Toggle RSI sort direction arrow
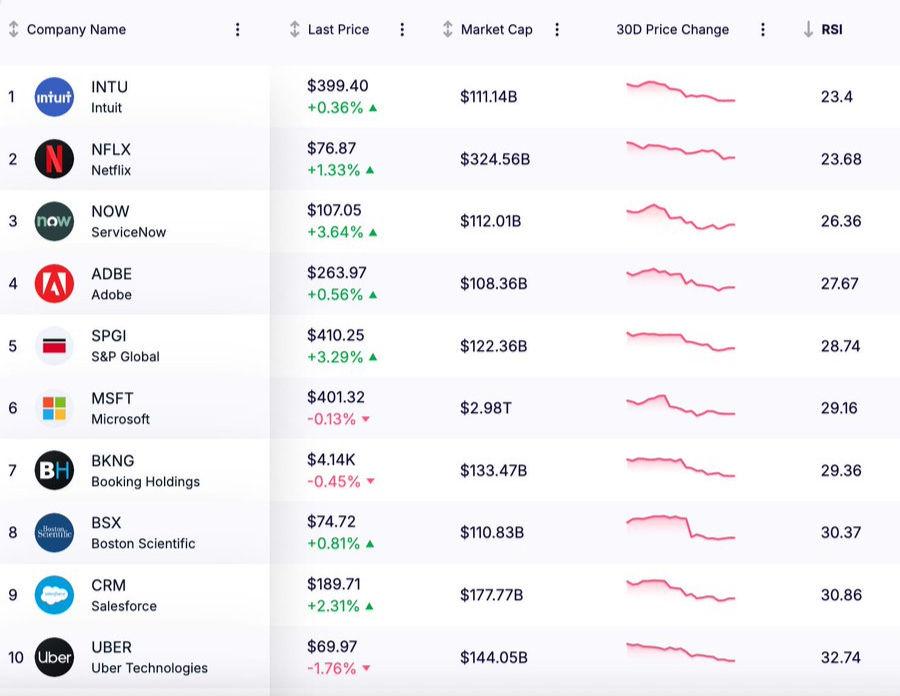Viewport: 900px width, 696px height. (x=808, y=29)
